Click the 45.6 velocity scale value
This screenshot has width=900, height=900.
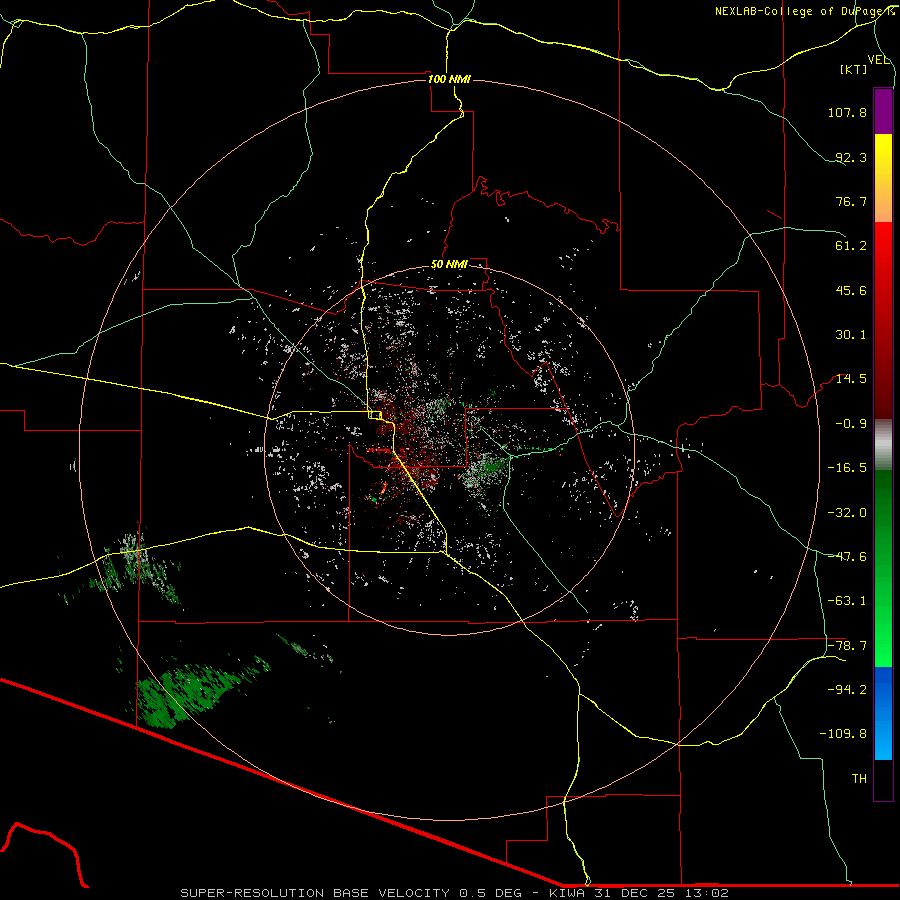point(851,290)
